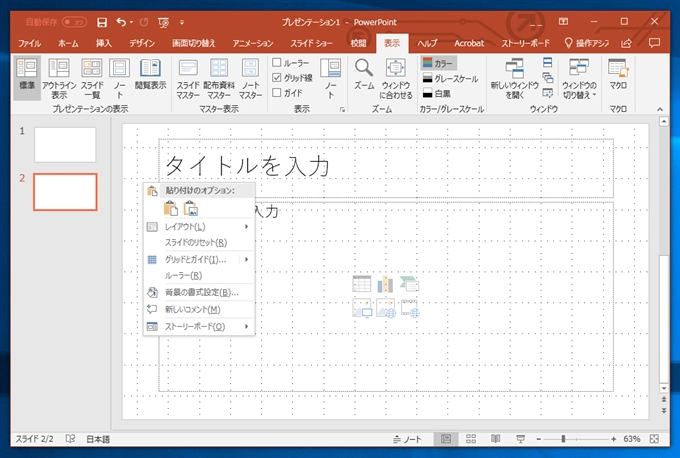Choose Format Background (背景の書式設定) menu entry
680x458 pixels.
pos(200,292)
